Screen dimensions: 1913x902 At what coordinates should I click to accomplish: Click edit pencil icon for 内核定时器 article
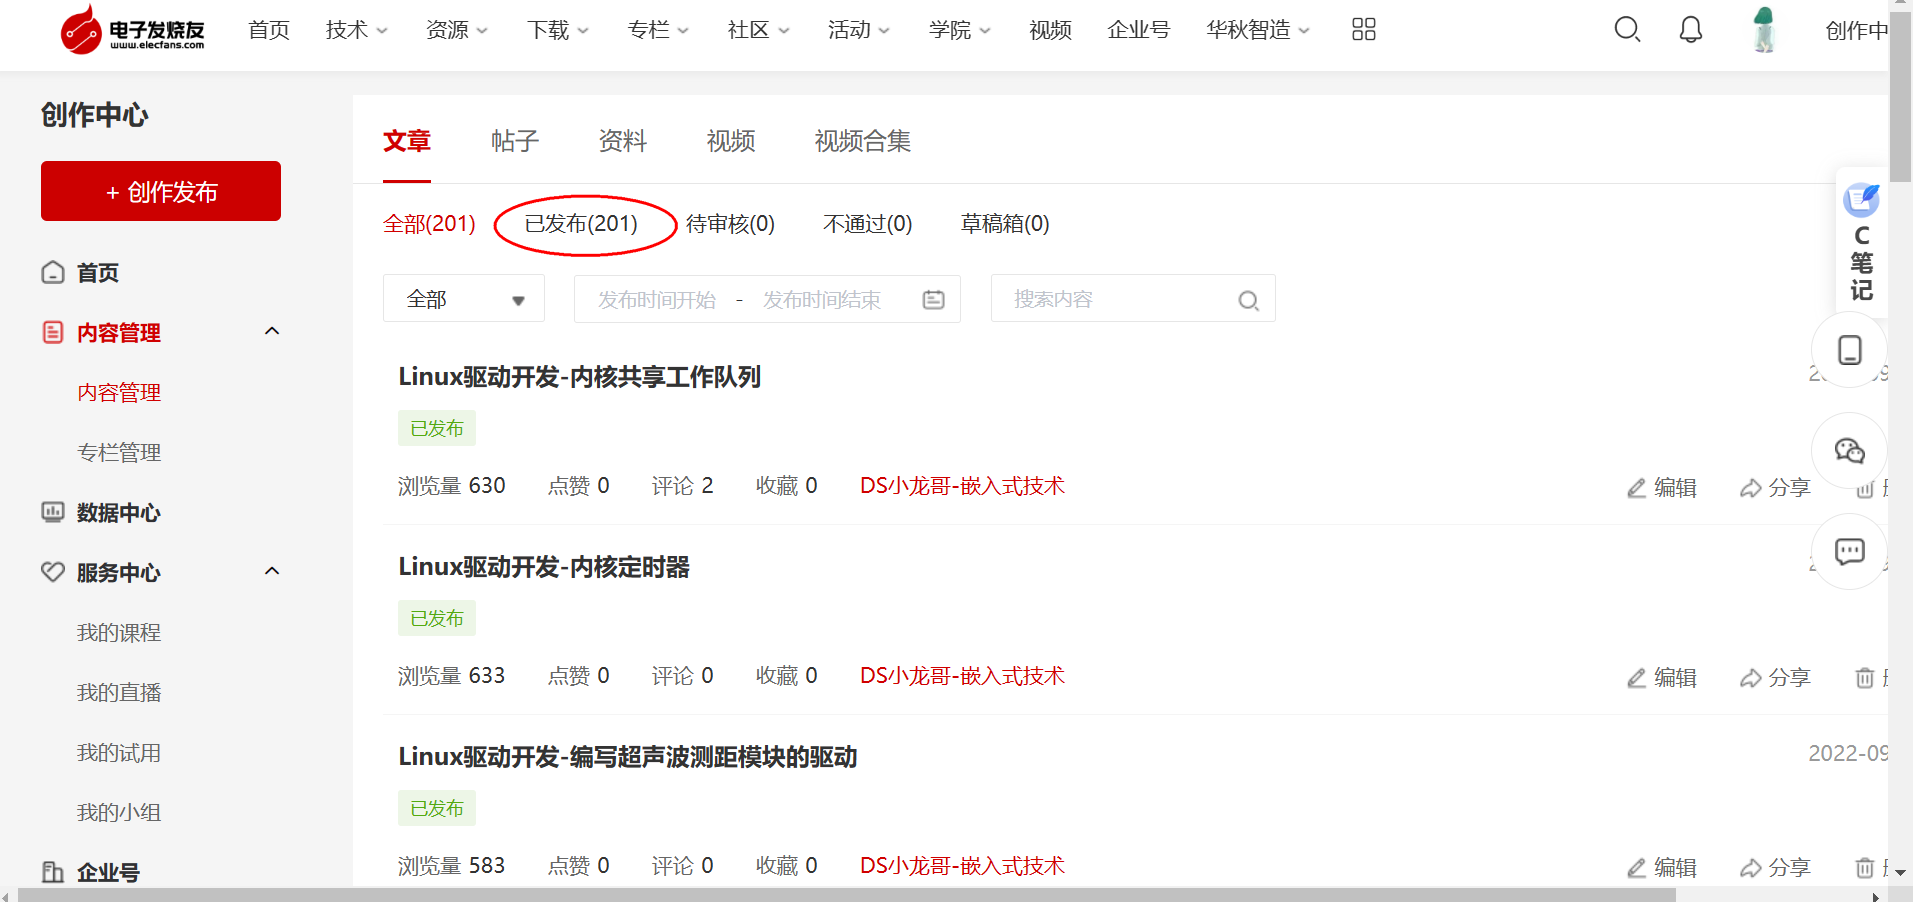pos(1636,678)
